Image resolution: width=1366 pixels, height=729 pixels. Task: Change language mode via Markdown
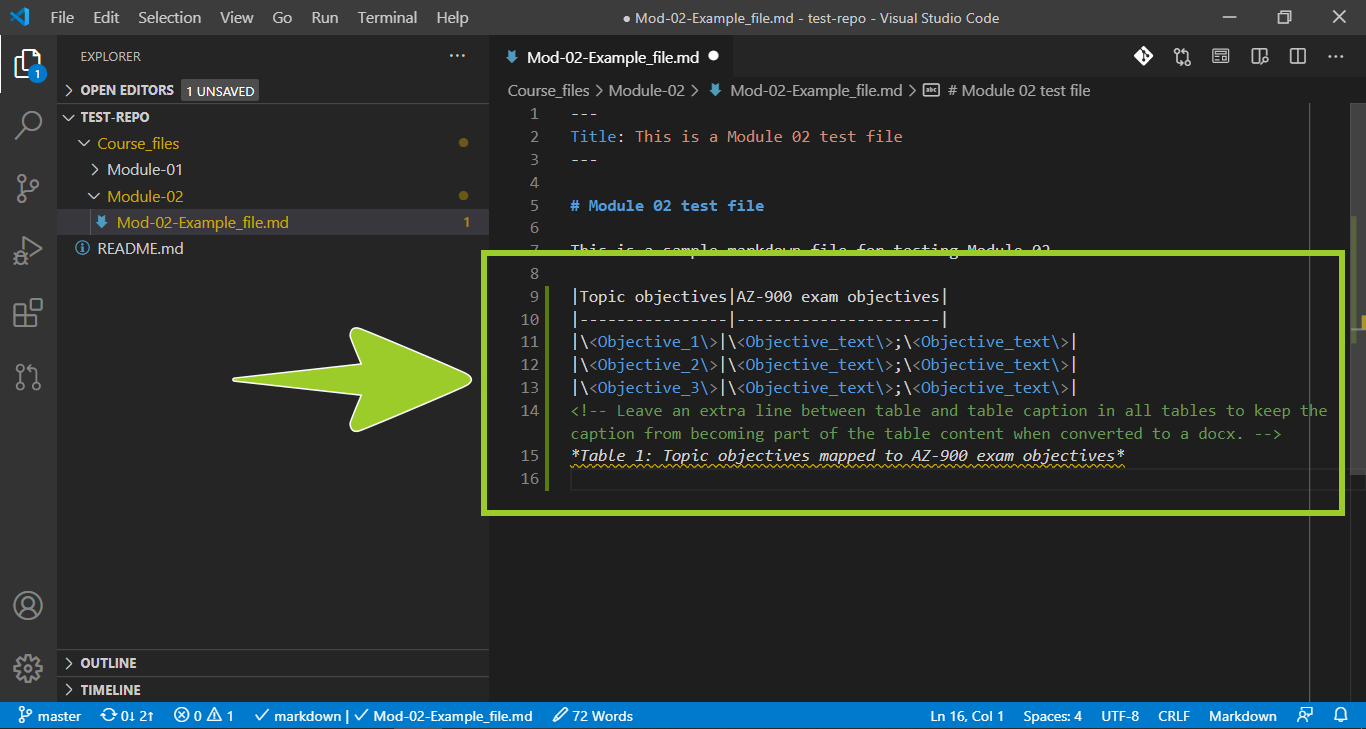pos(1243,715)
